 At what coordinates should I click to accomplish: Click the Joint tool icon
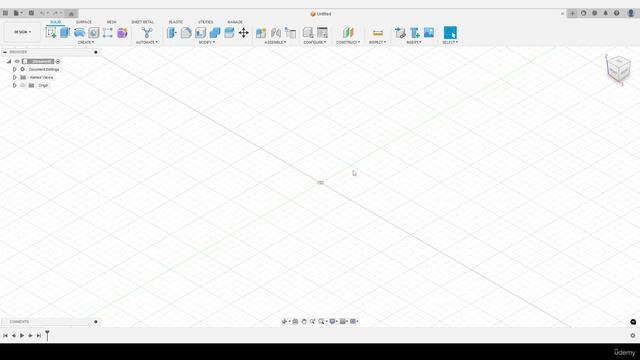click(276, 33)
